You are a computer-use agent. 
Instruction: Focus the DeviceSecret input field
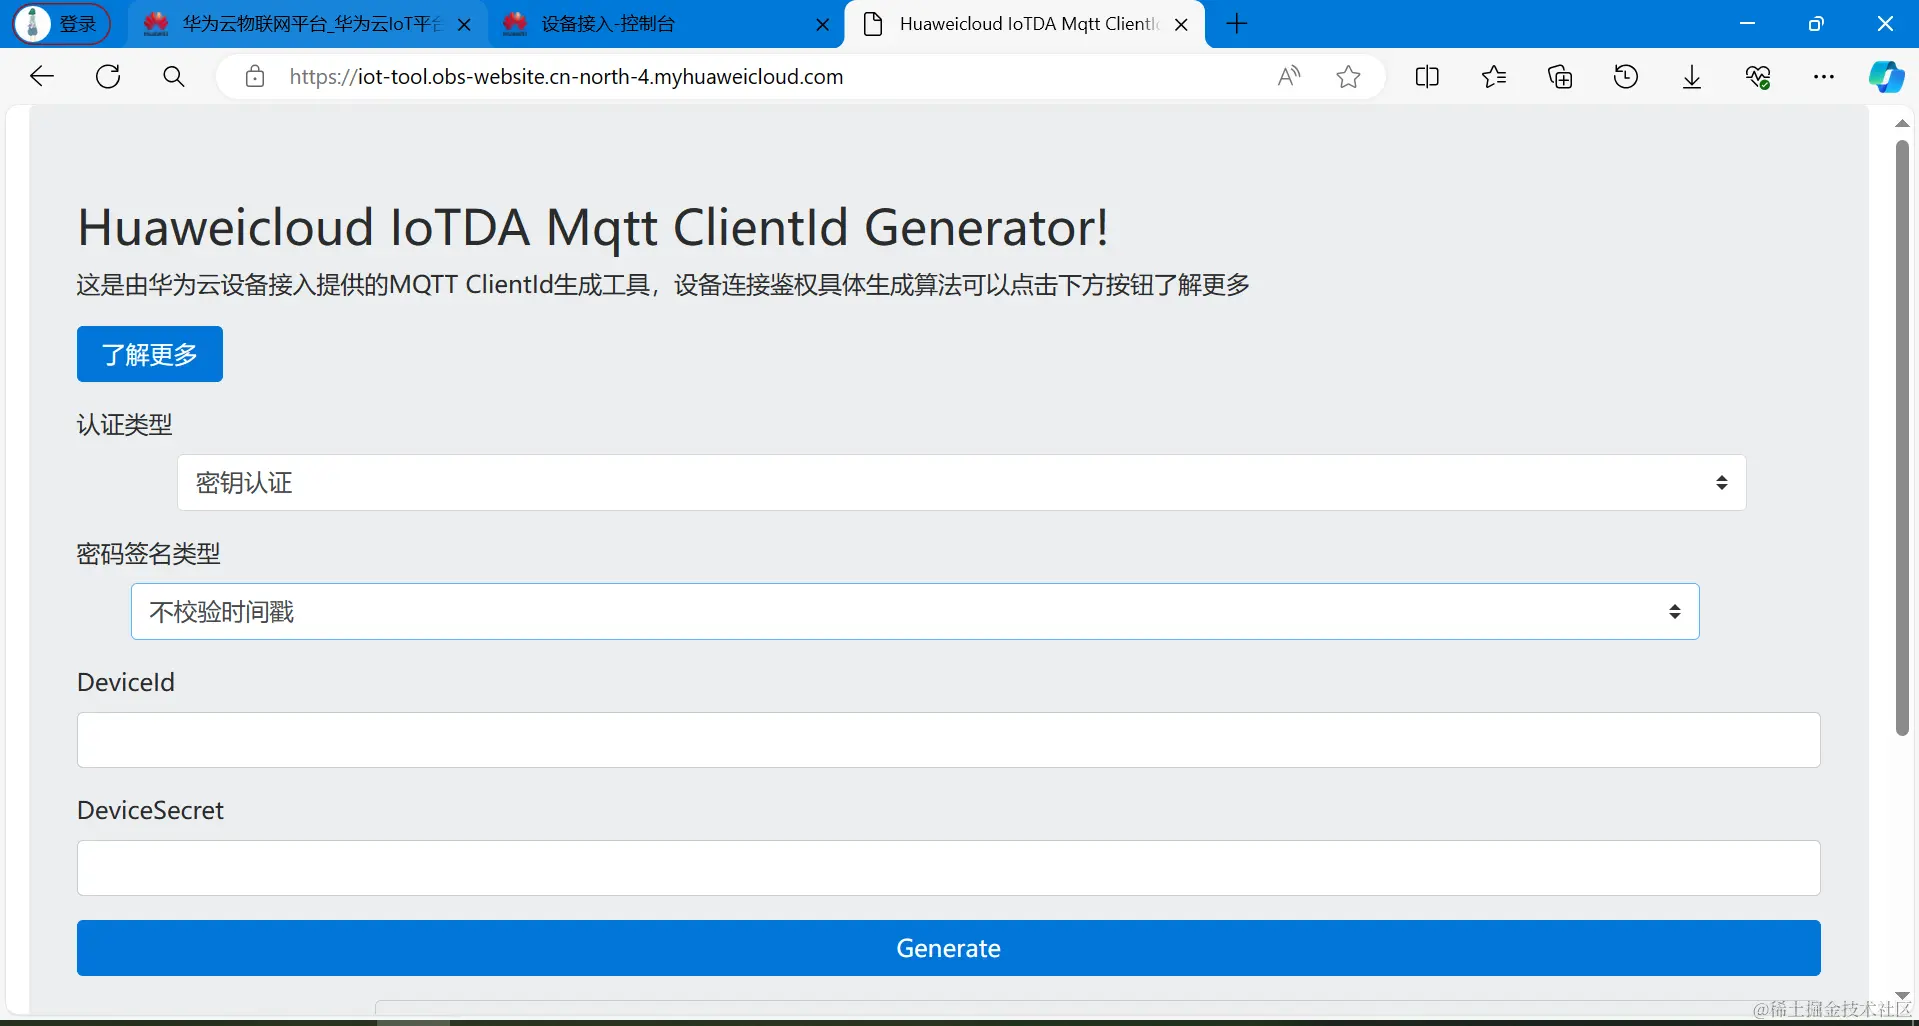click(x=948, y=868)
